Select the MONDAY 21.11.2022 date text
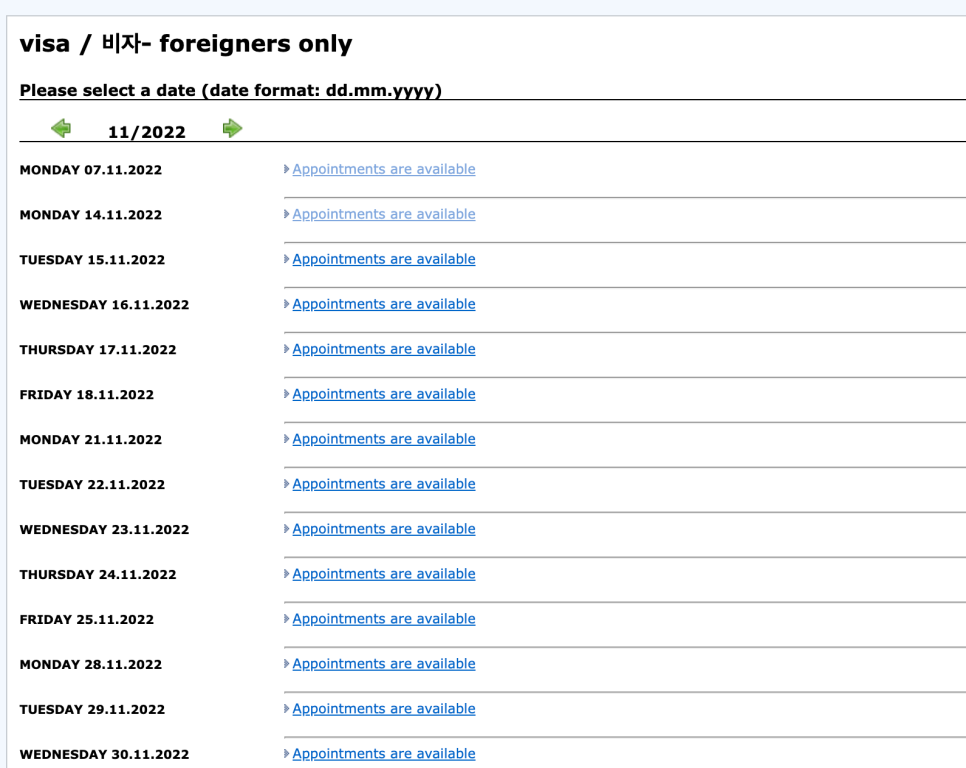The height and width of the screenshot is (768, 966). click(91, 440)
